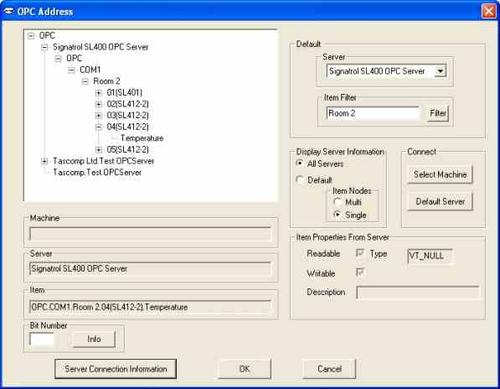The image size is (500, 389).
Task: Click the Cancel button
Action: point(329,369)
